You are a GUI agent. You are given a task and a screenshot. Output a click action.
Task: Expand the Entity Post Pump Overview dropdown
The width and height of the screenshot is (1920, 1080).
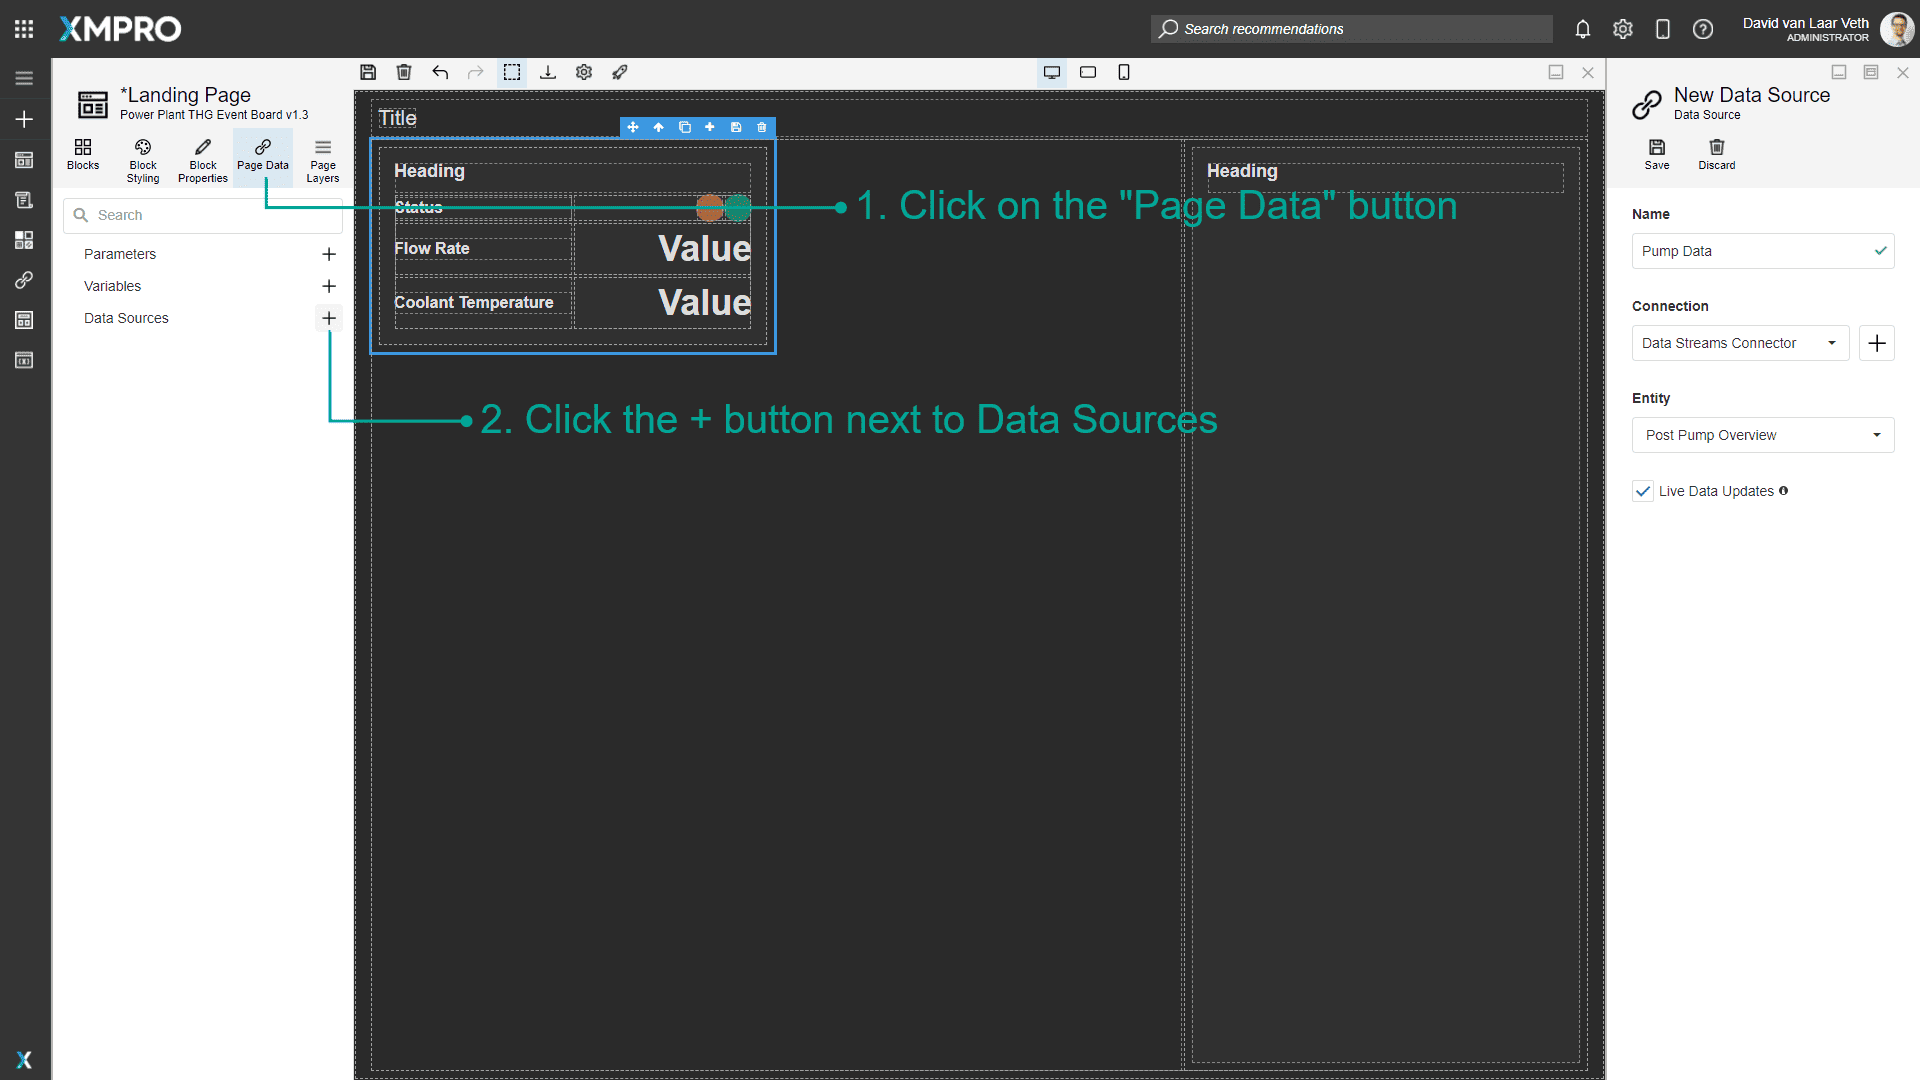(1762, 435)
